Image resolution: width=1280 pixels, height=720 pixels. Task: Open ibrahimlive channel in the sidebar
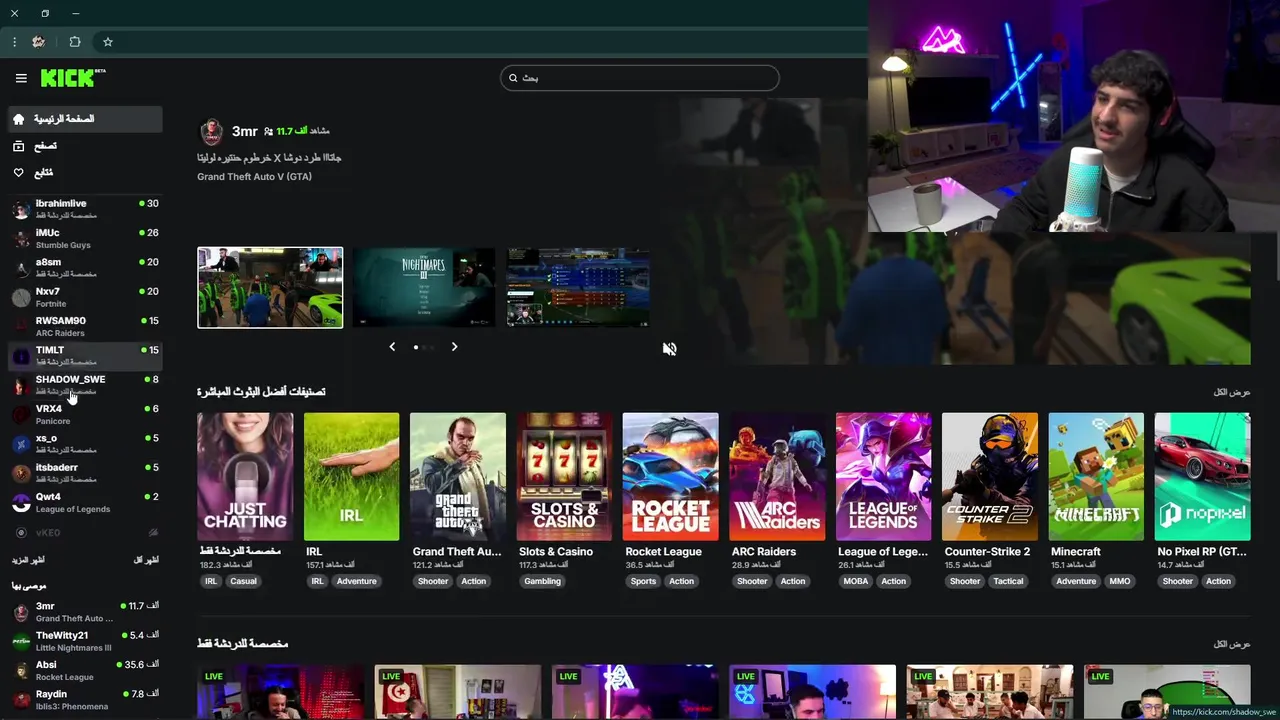(x=85, y=209)
